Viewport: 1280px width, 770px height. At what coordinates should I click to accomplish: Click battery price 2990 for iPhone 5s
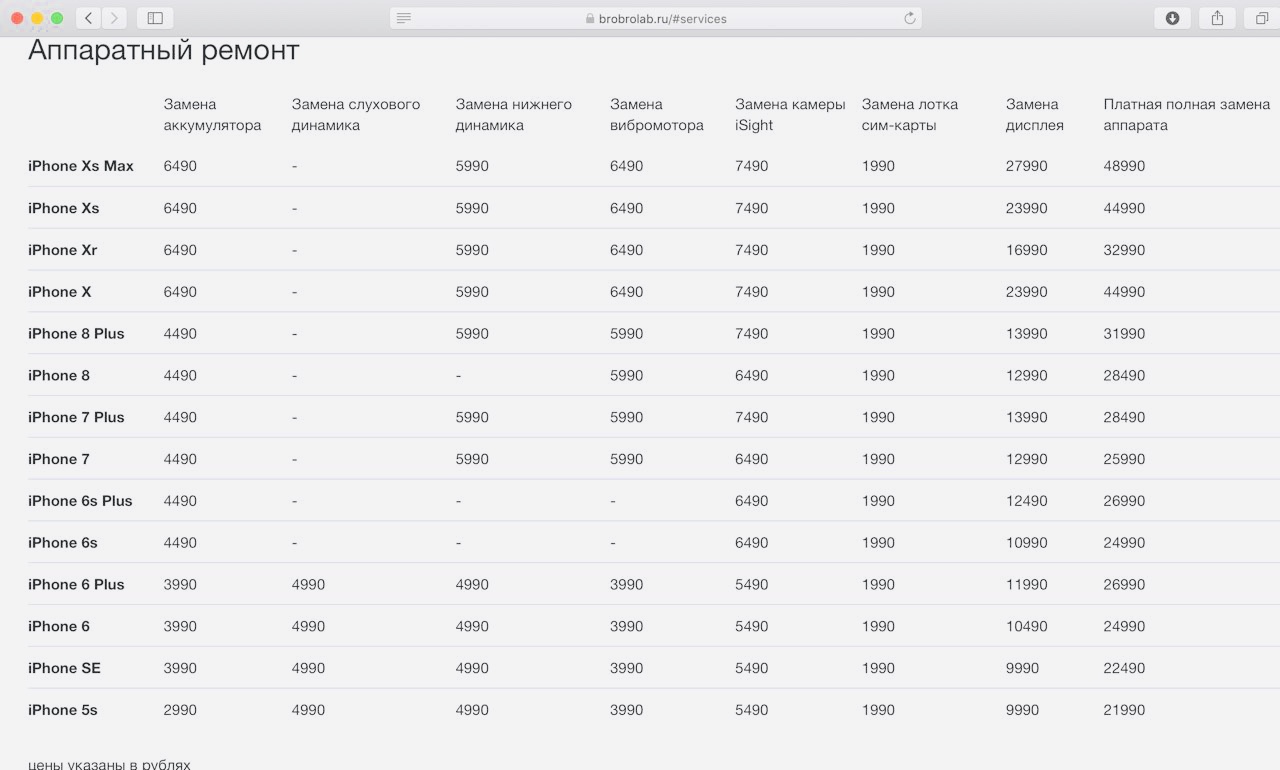pyautogui.click(x=180, y=710)
